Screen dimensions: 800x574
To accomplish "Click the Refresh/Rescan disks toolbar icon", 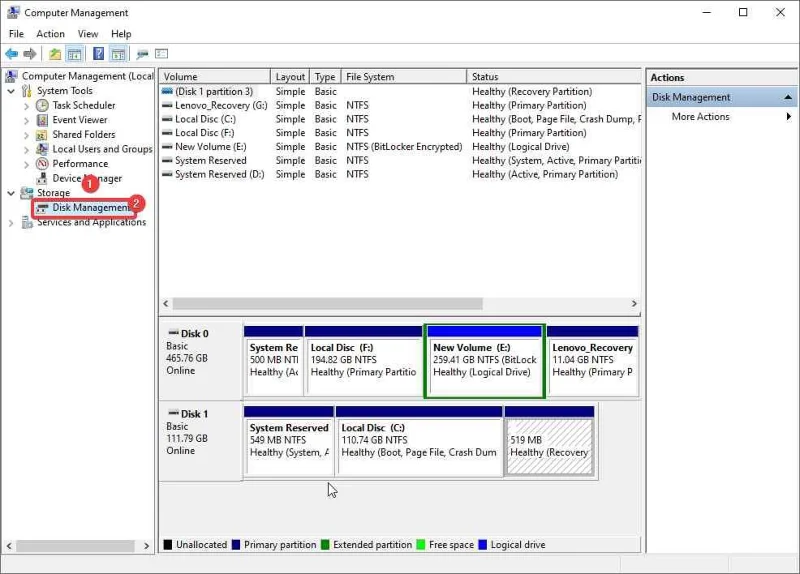I will coord(142,54).
